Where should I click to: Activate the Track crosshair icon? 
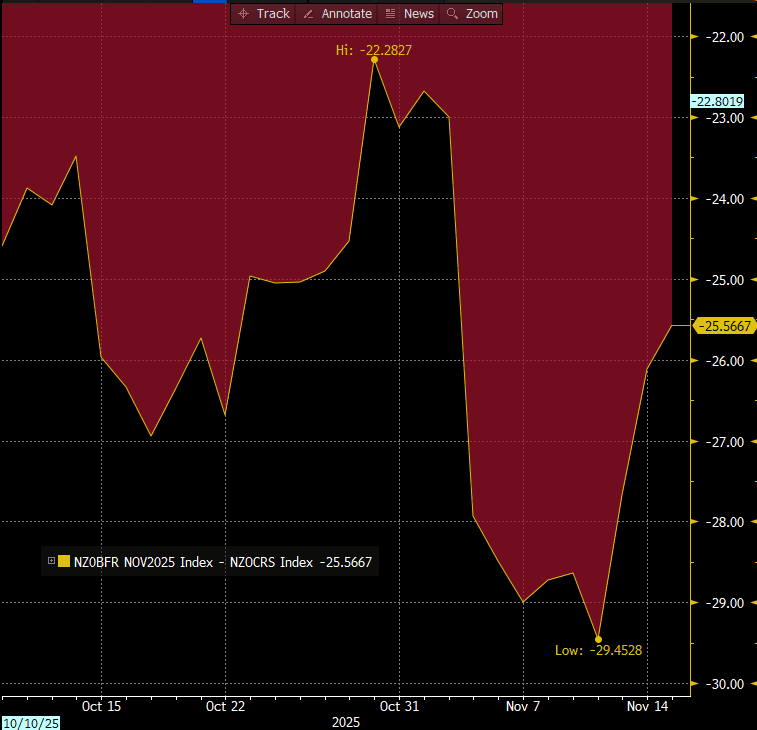pyautogui.click(x=243, y=13)
